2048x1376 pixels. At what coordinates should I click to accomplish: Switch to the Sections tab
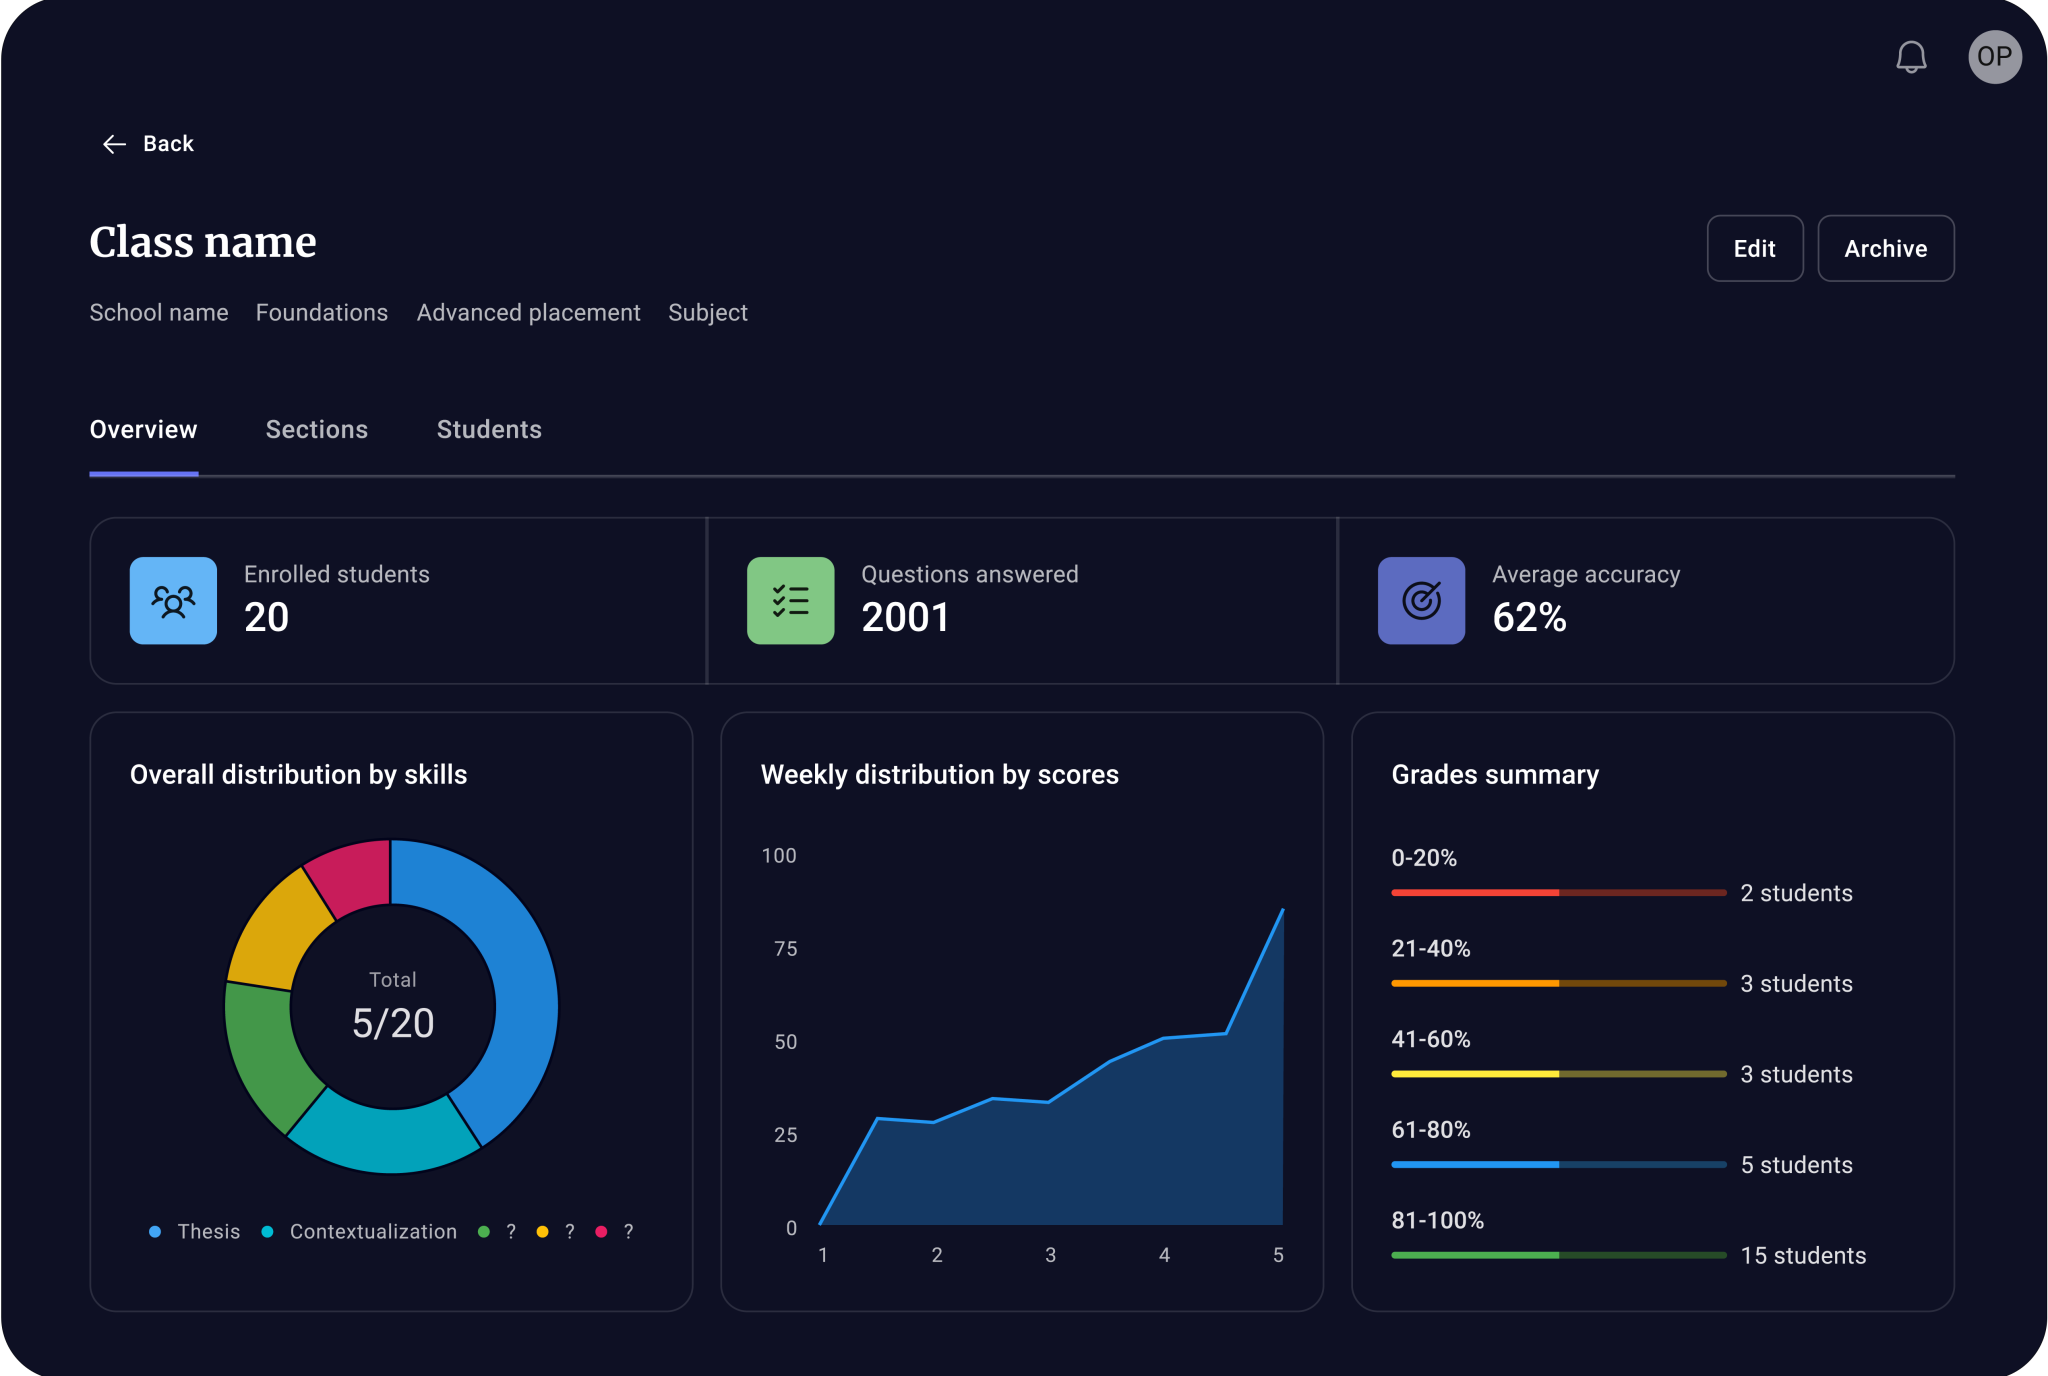tap(316, 430)
